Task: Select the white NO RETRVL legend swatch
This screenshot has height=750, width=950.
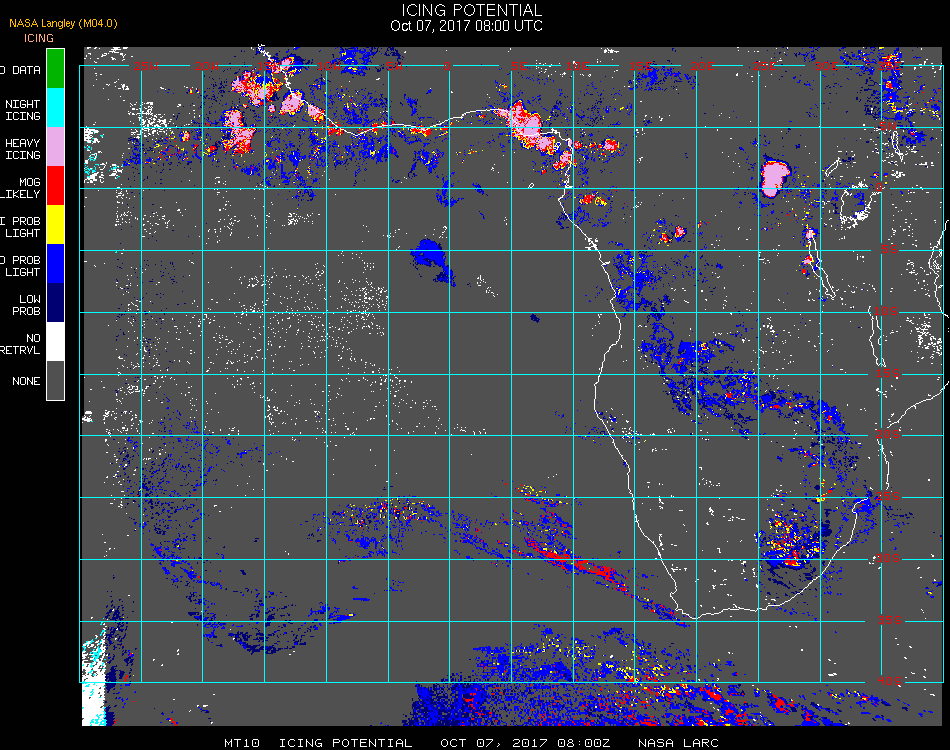Action: 56,341
